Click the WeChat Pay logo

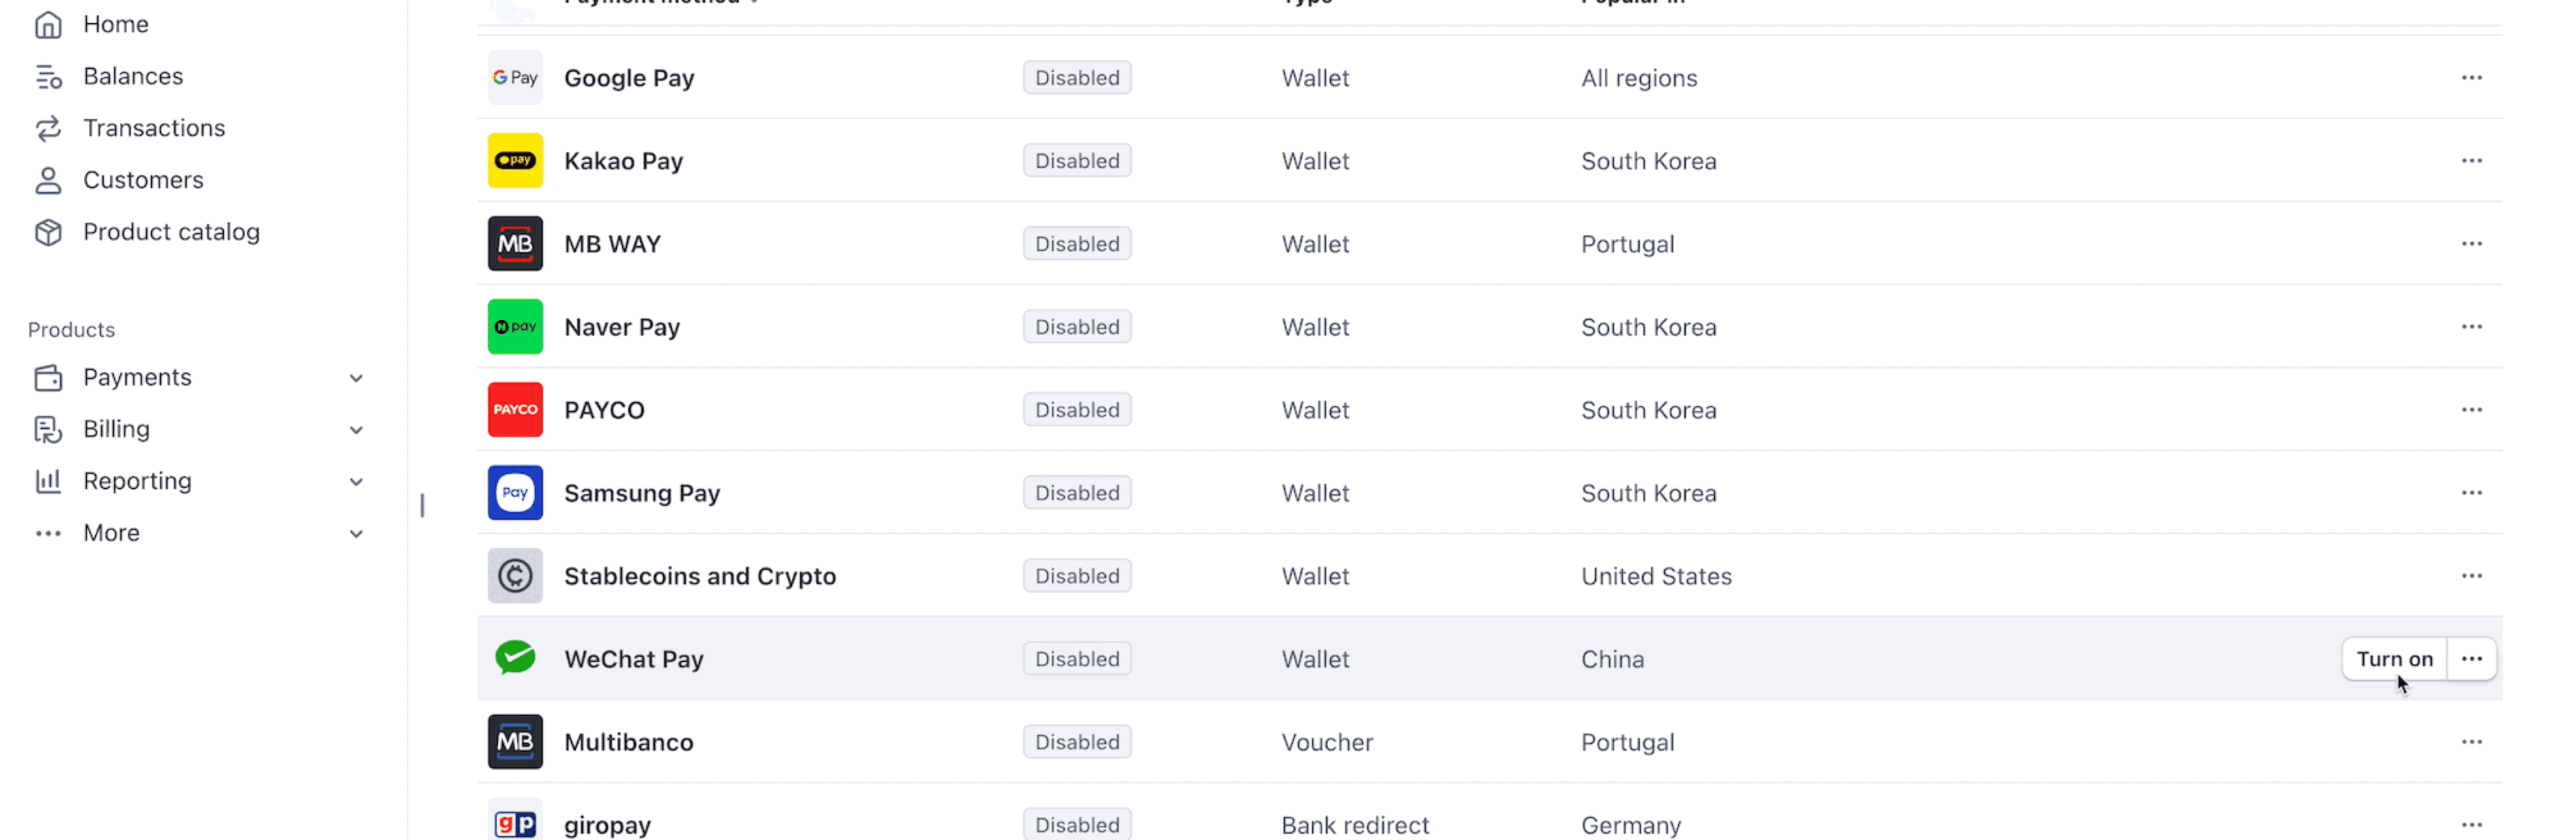point(514,658)
